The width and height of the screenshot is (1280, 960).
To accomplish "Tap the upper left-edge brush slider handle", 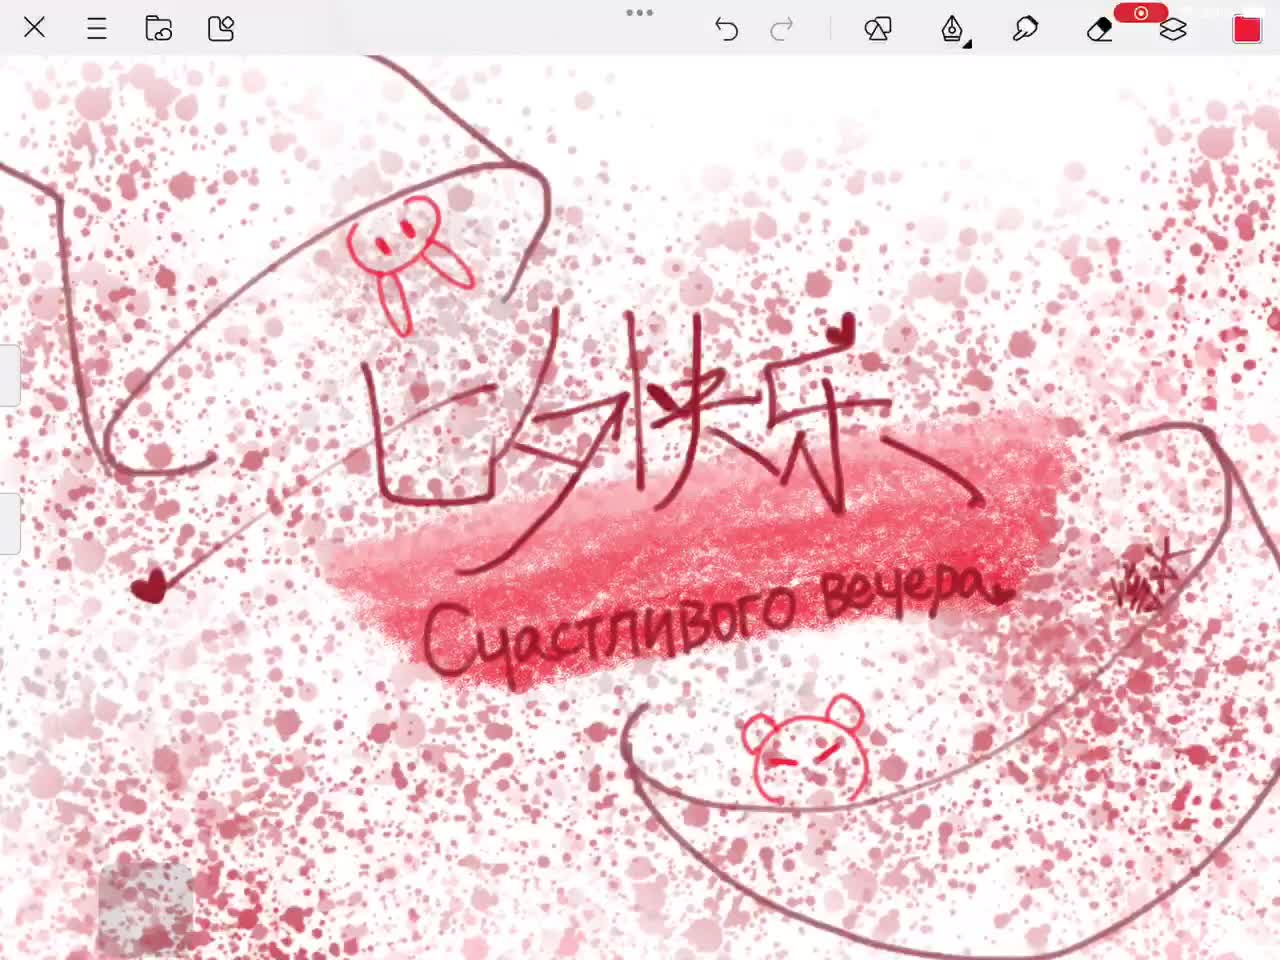I will click(x=10, y=375).
